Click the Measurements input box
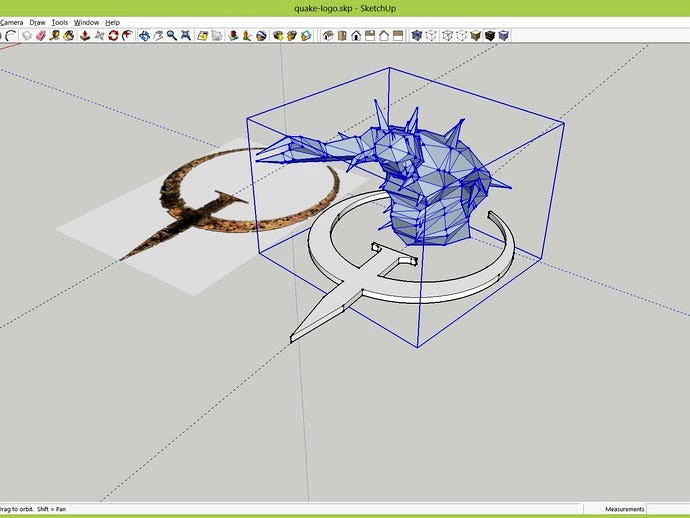The width and height of the screenshot is (690, 518). [x=668, y=509]
